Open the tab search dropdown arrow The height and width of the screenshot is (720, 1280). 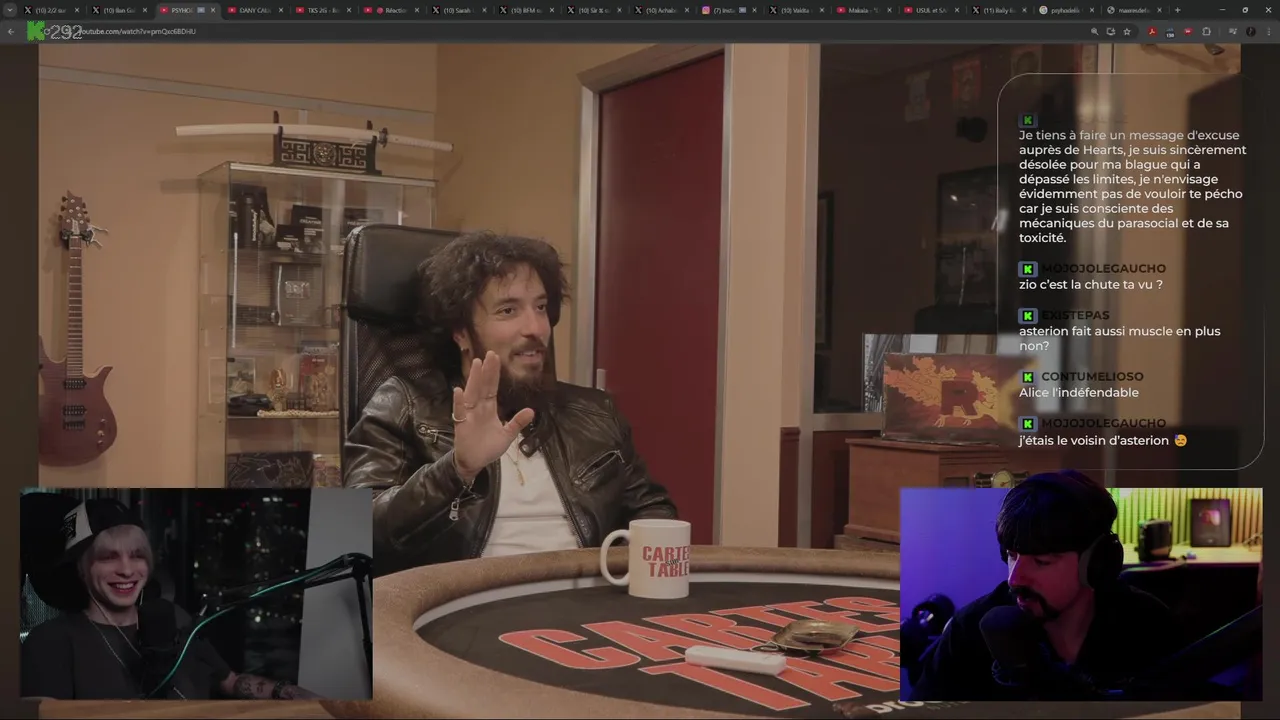pos(10,10)
